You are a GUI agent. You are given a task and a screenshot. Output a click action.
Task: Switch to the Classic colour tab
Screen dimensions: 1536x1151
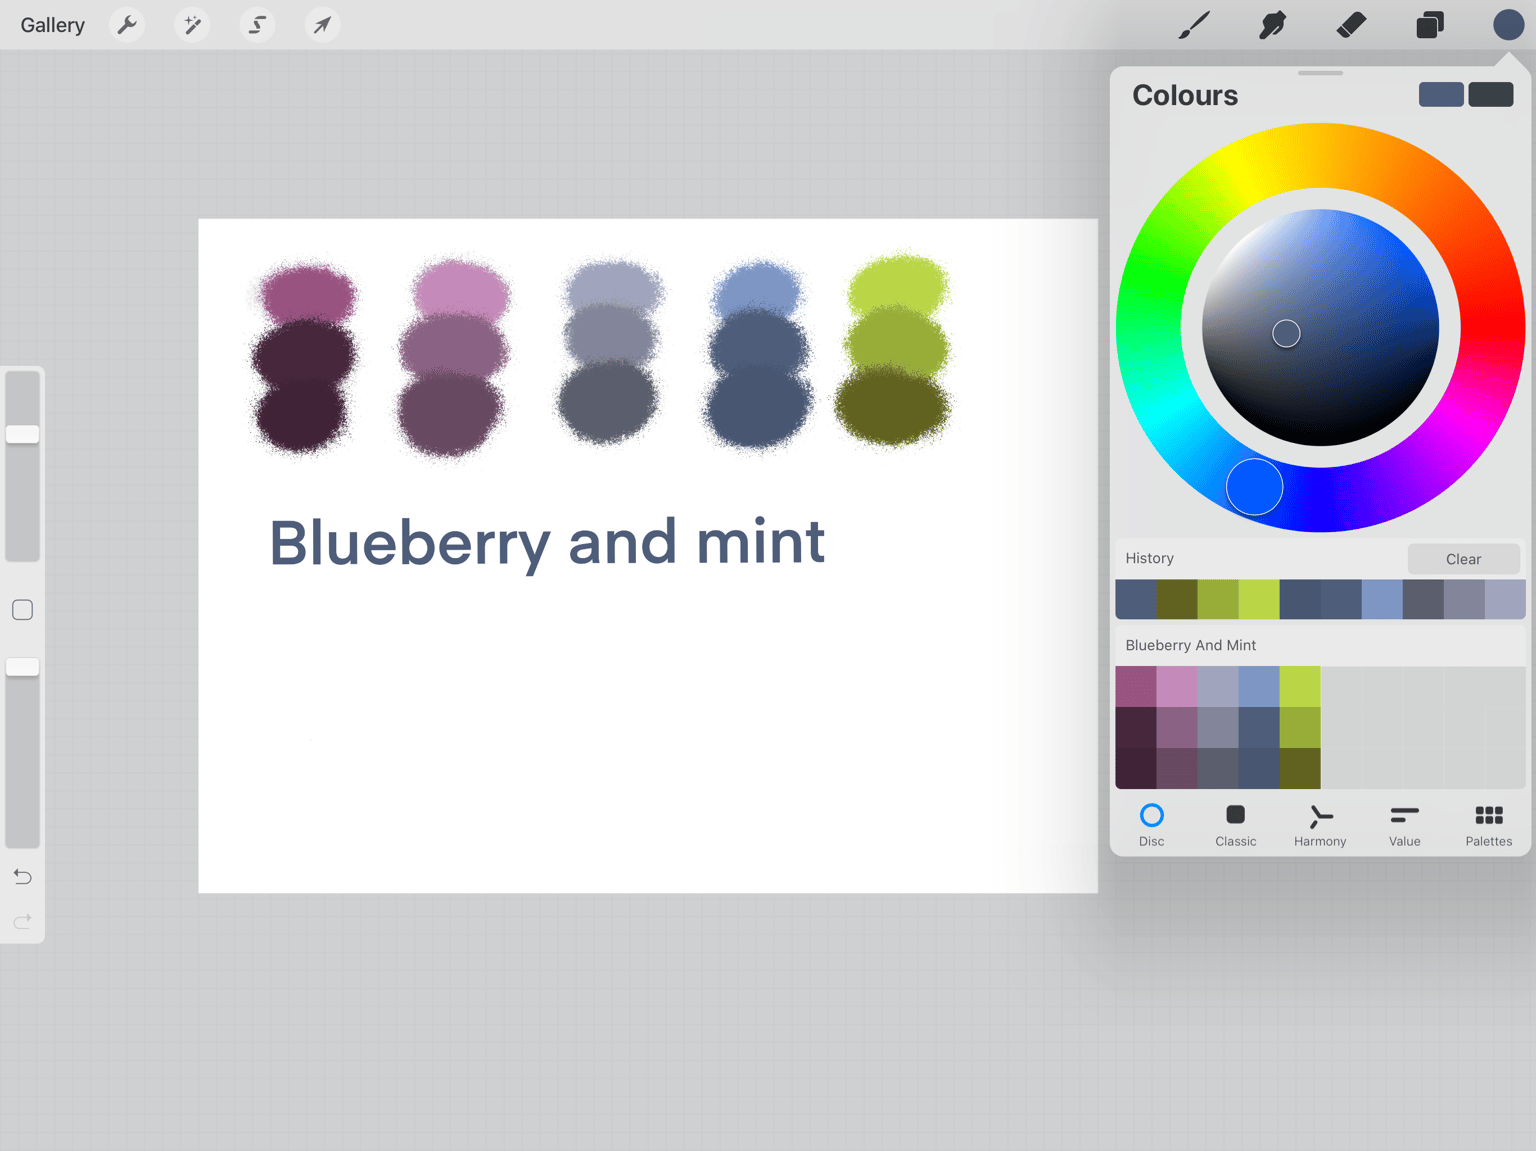click(1235, 825)
